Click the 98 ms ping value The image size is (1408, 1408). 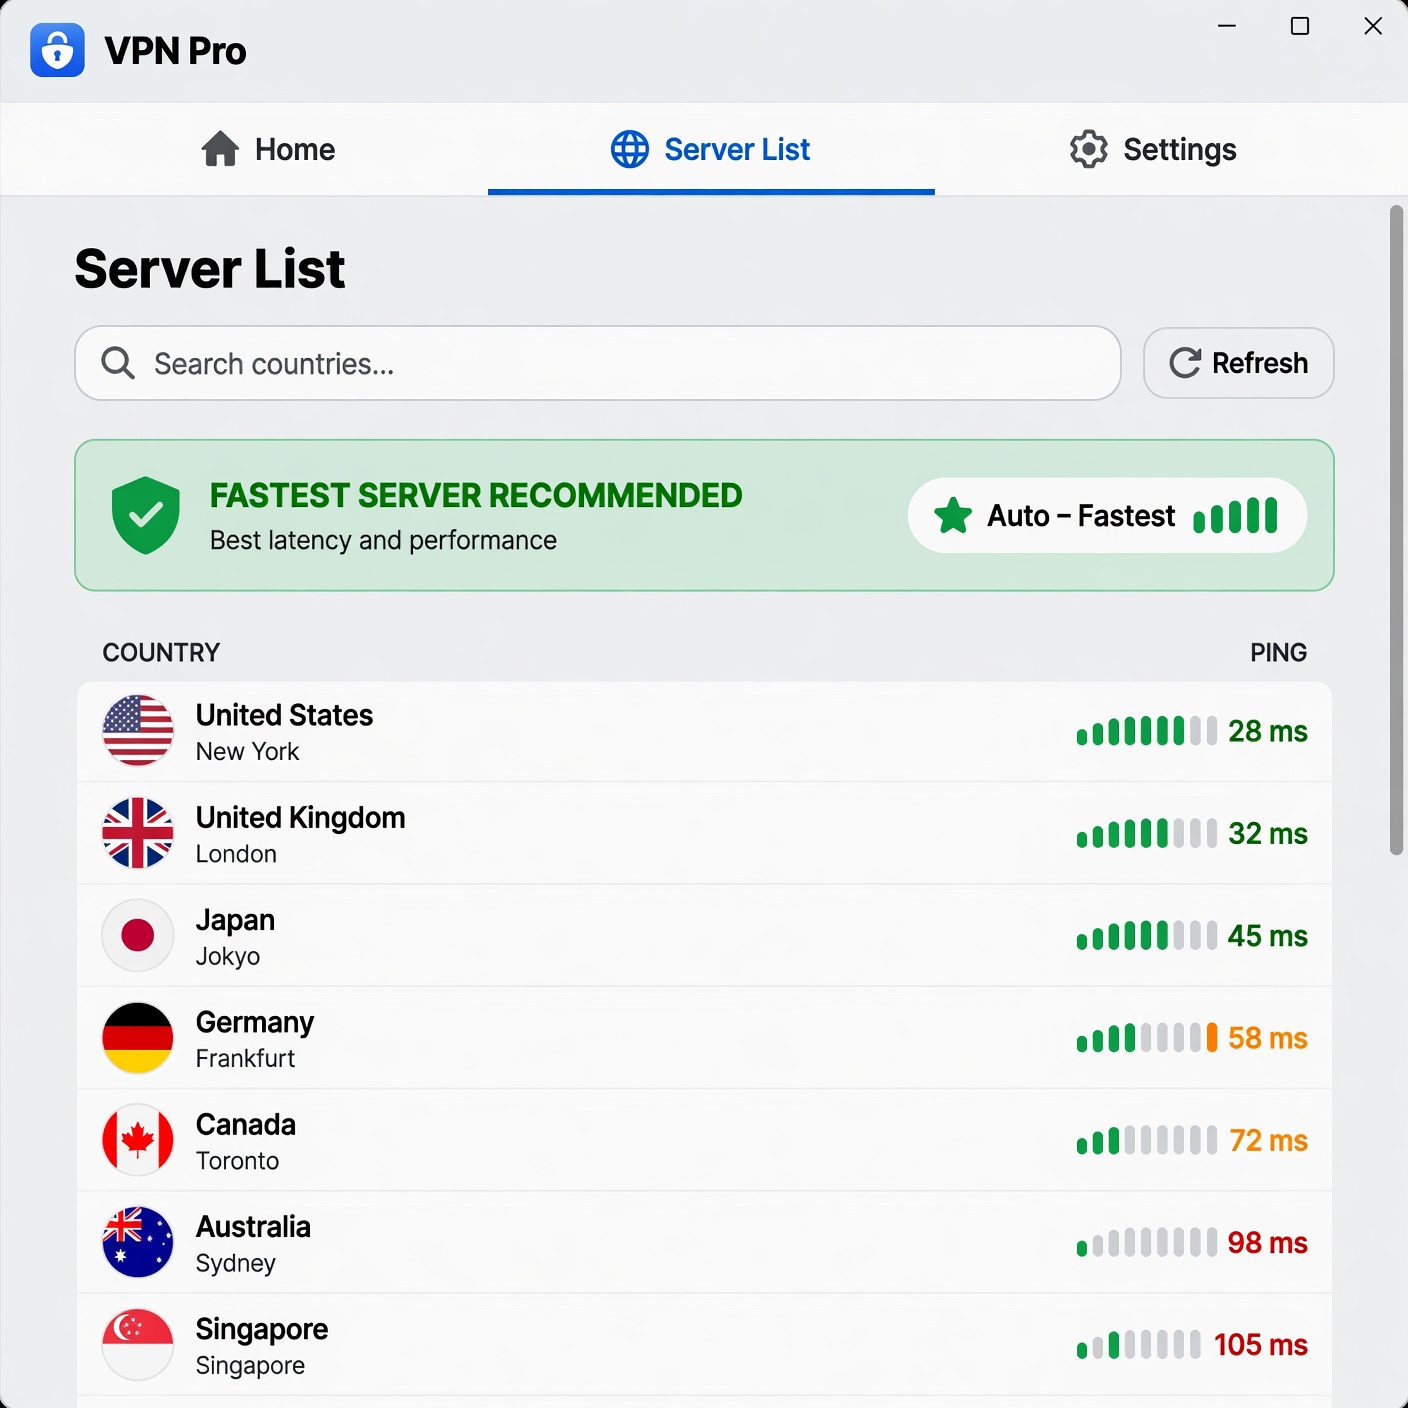pos(1268,1242)
